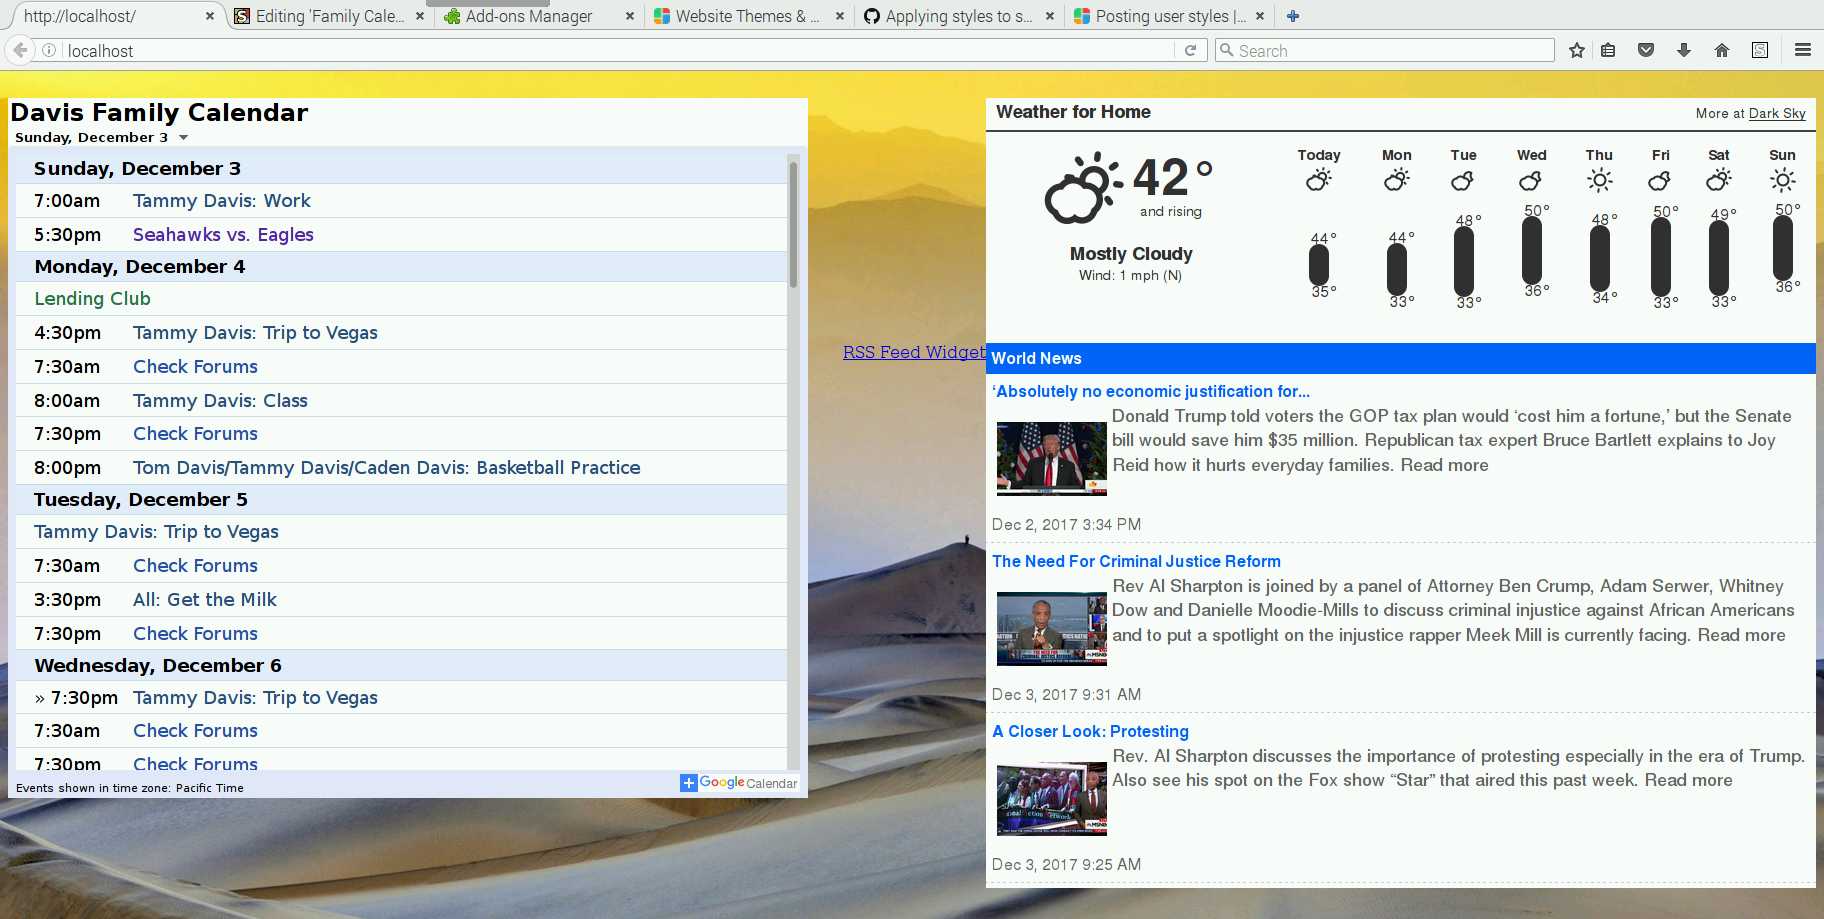Expand the date dropdown beside Sunday, December 3
This screenshot has height=919, width=1824.
(183, 137)
